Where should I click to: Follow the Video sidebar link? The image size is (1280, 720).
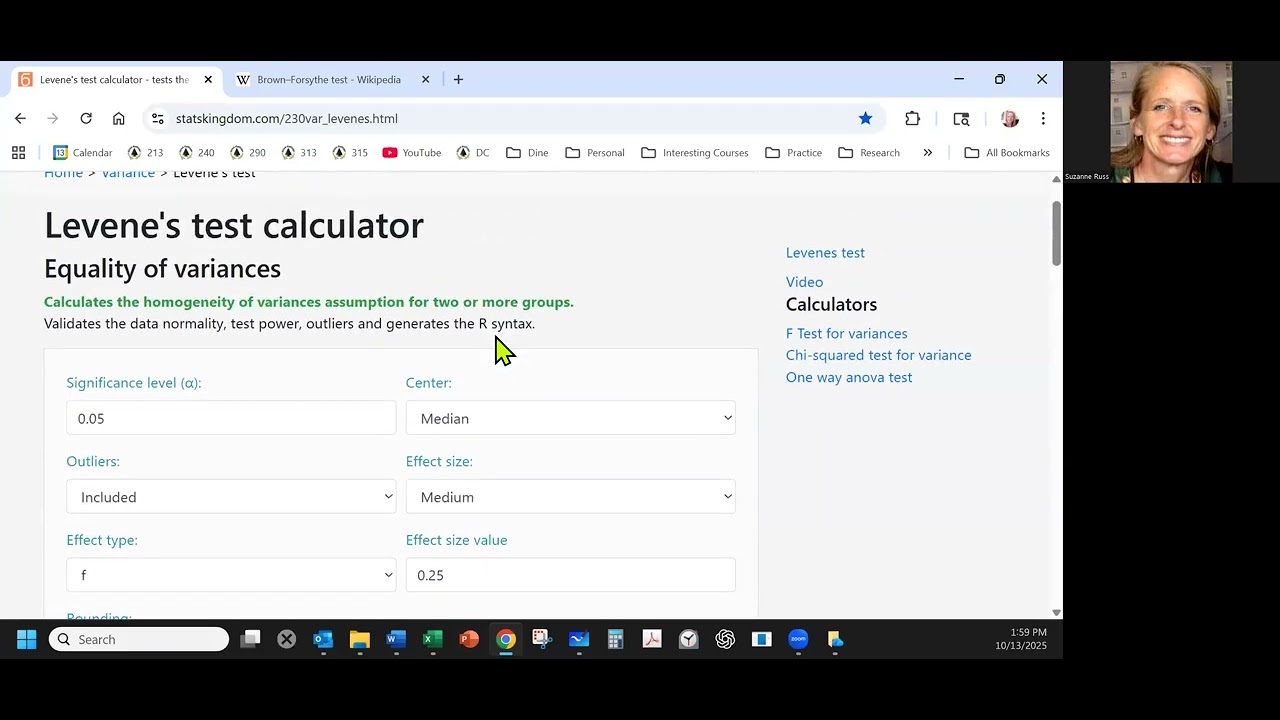click(804, 282)
